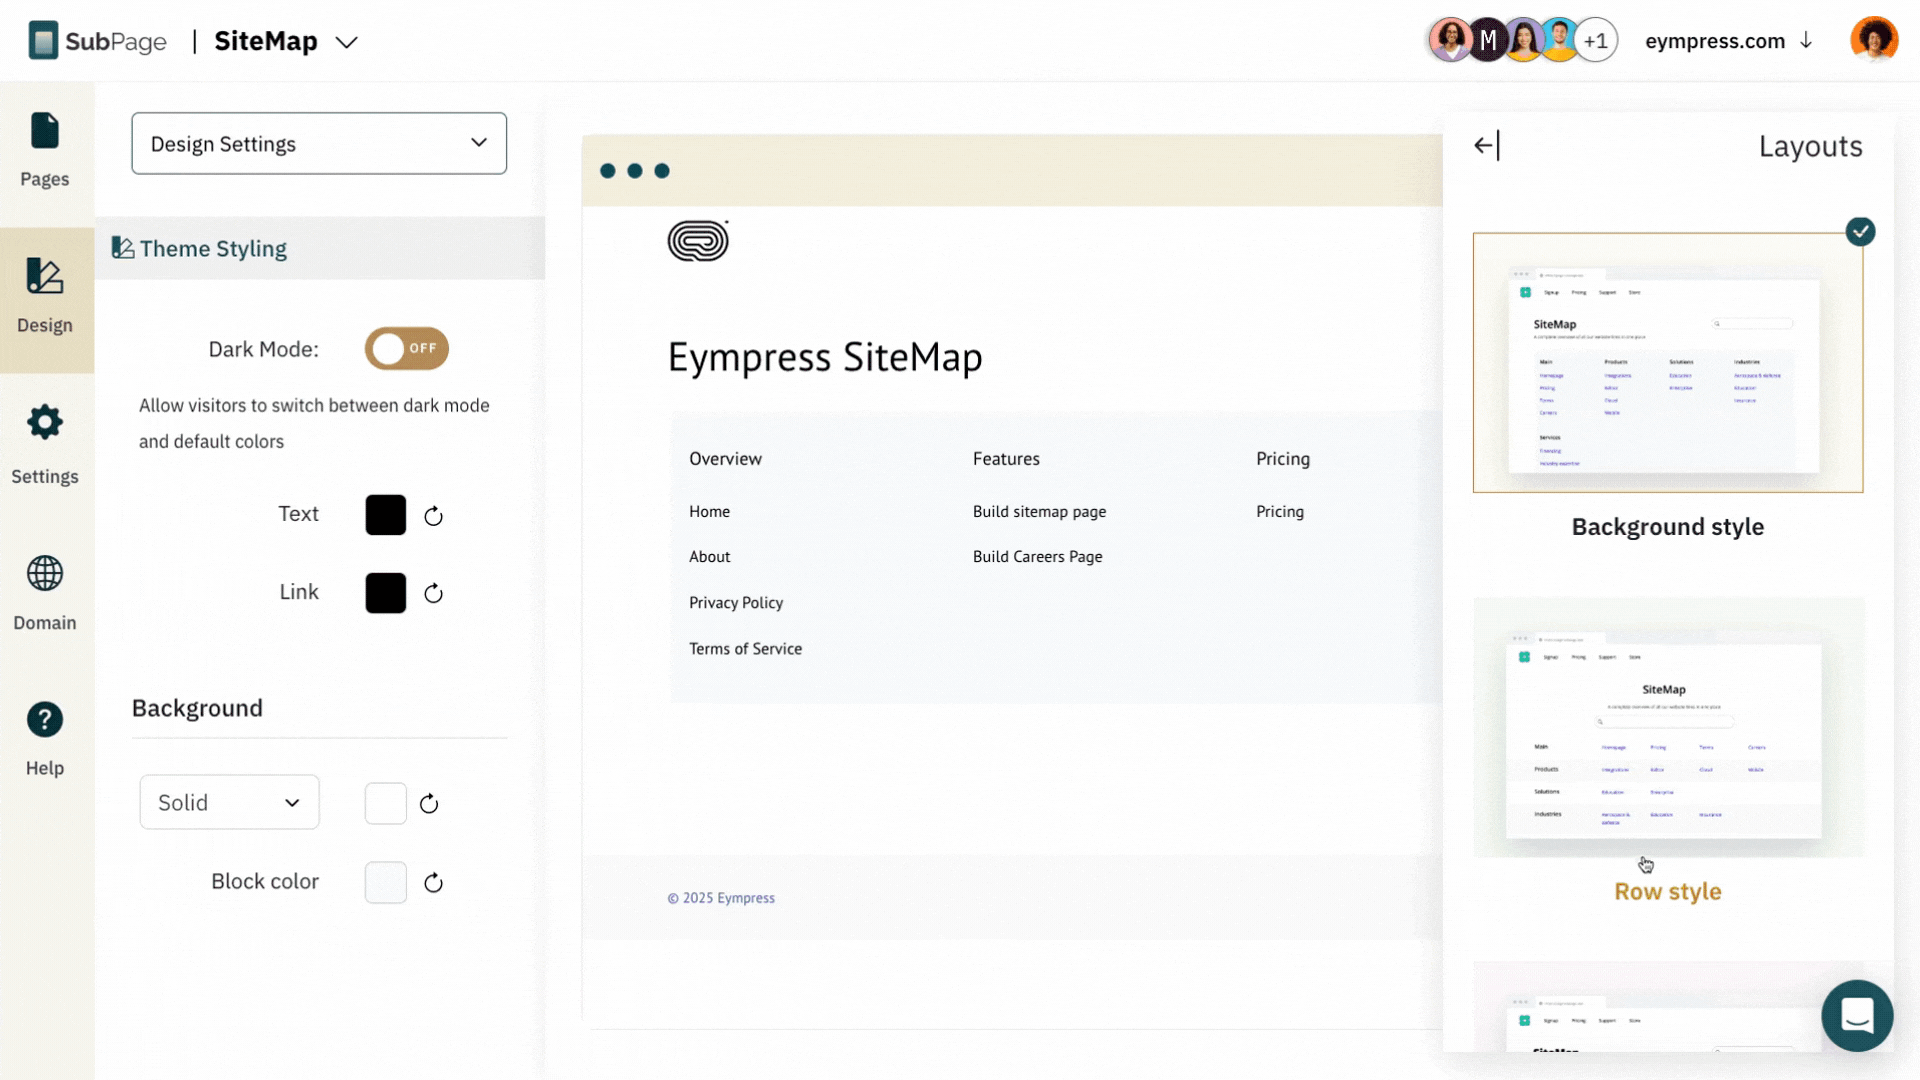Open the chat support bubble

click(x=1857, y=1016)
